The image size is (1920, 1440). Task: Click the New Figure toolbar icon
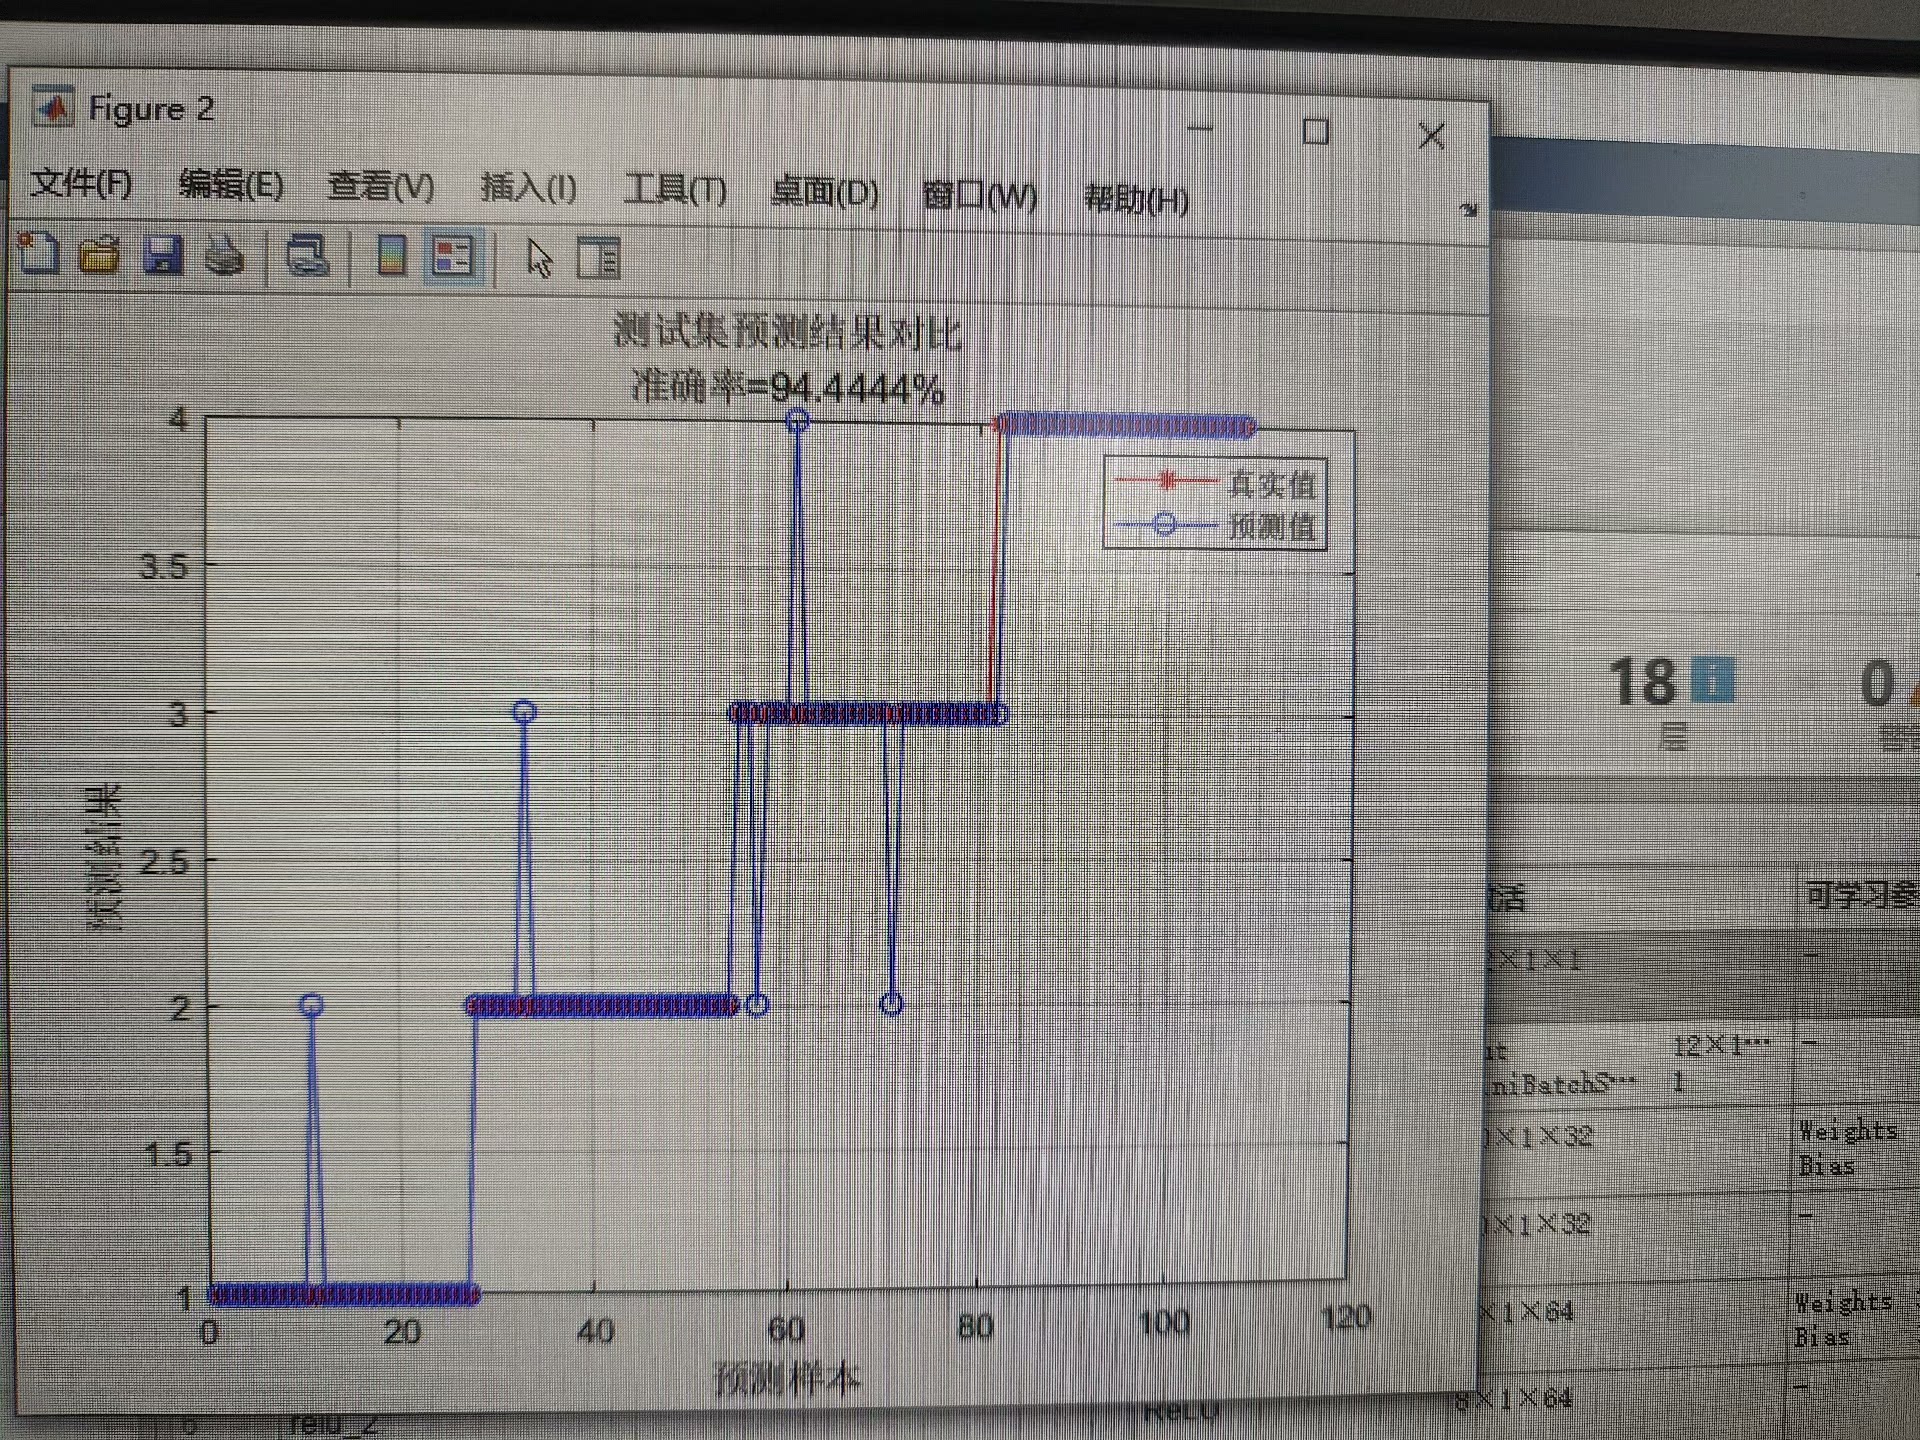click(x=39, y=253)
